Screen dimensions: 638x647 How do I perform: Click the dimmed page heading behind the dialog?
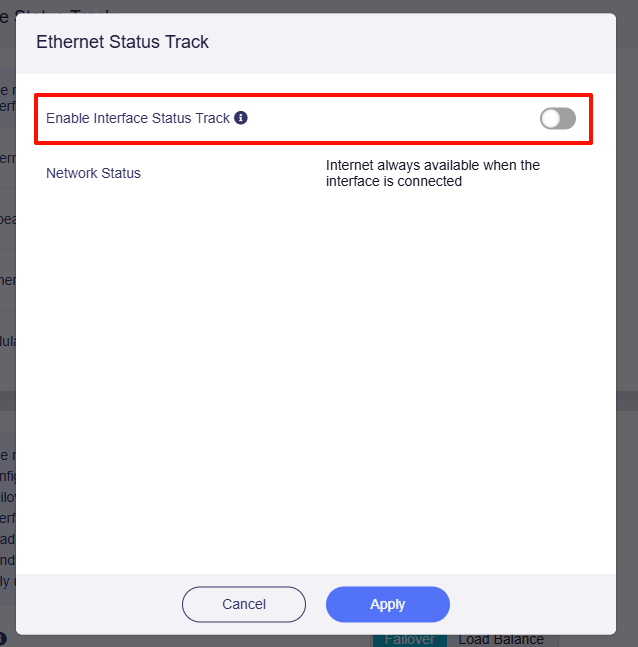pos(60,6)
